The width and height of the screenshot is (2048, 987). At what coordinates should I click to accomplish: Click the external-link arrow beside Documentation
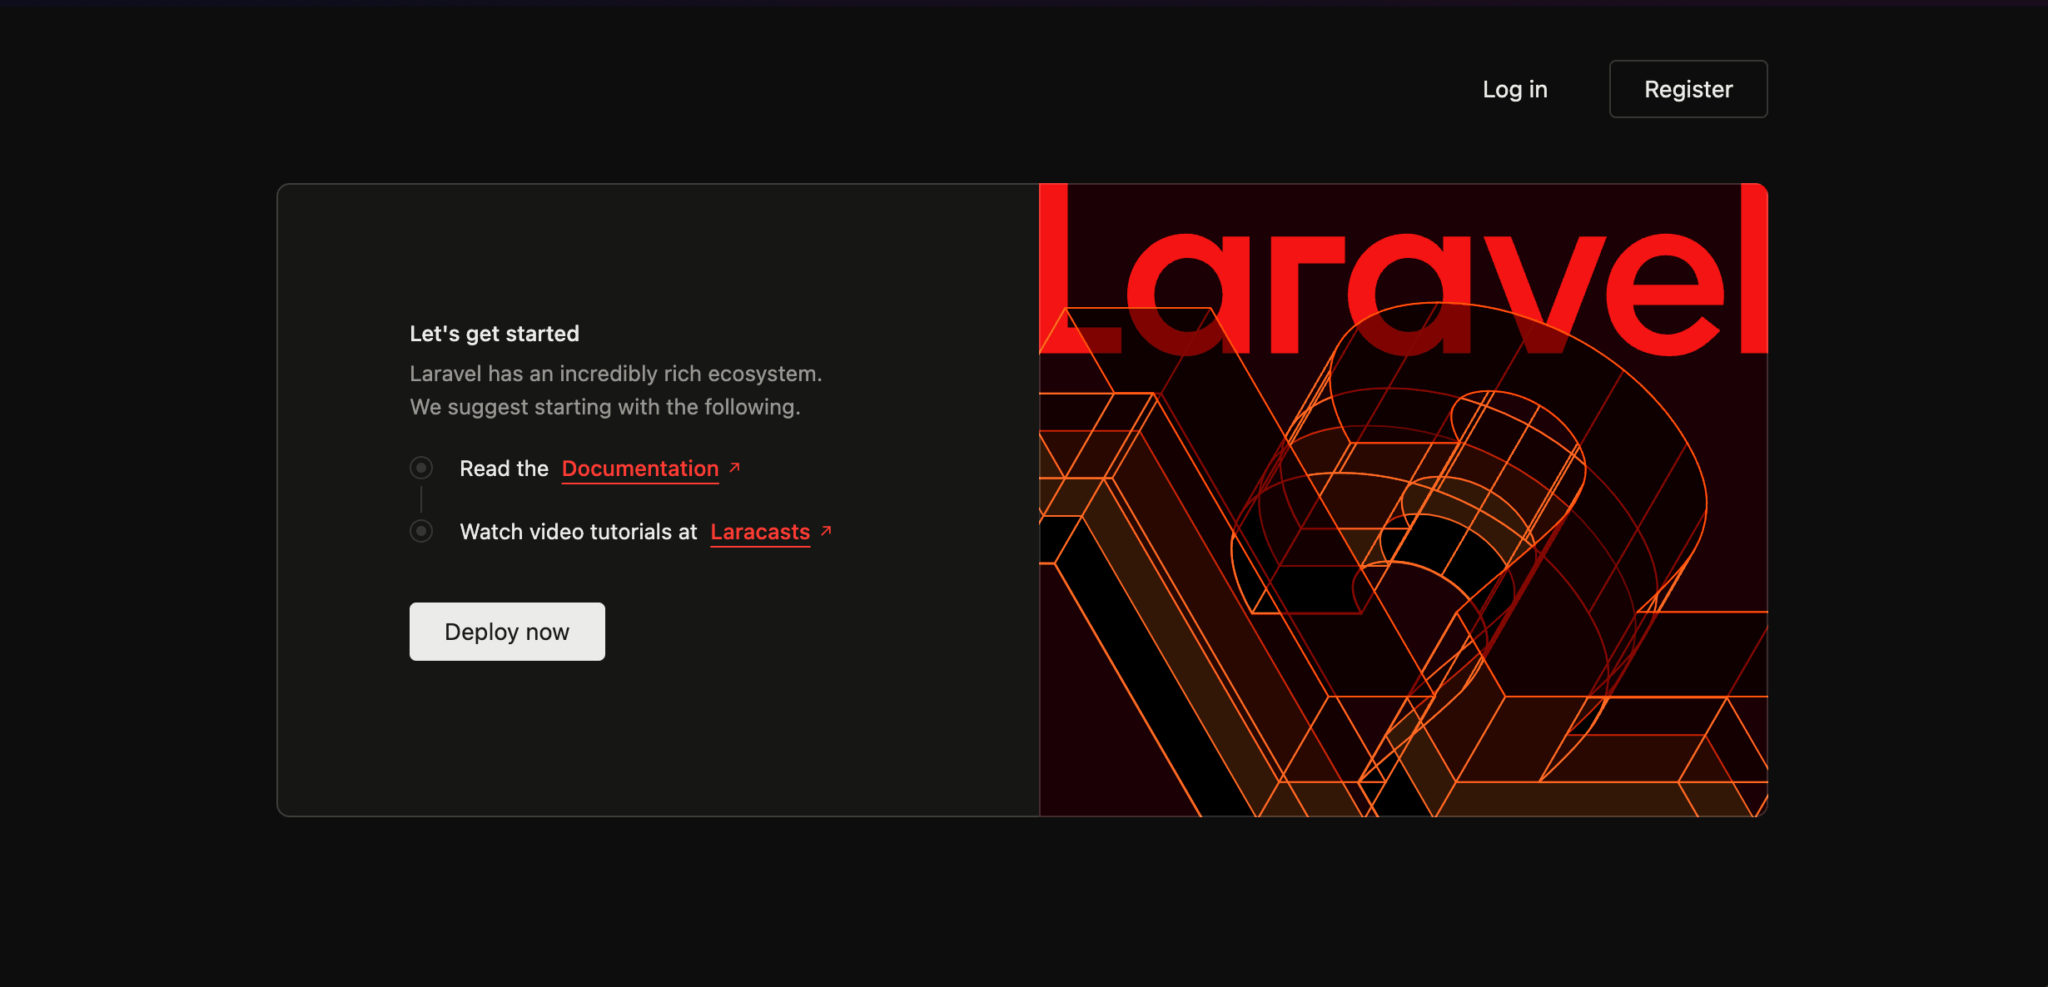pos(736,467)
